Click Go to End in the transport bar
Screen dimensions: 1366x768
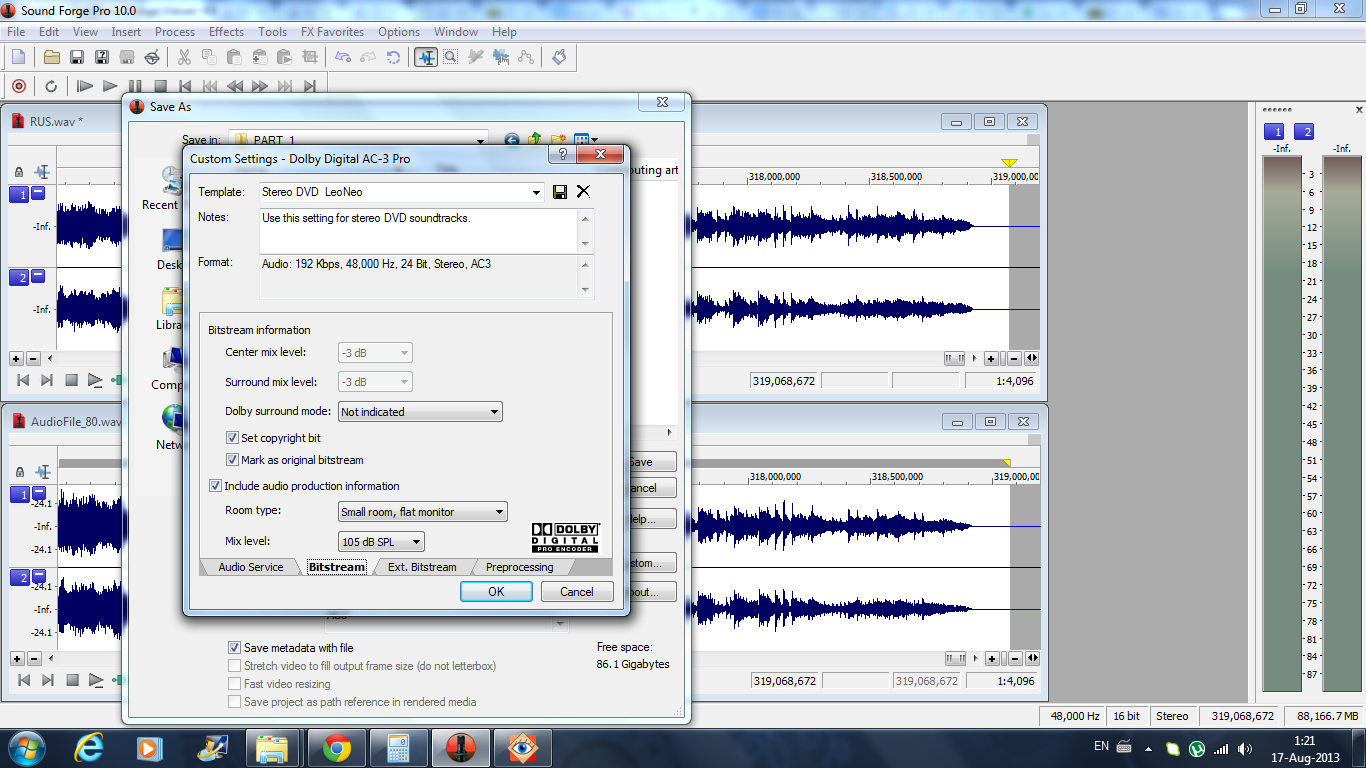(x=310, y=86)
